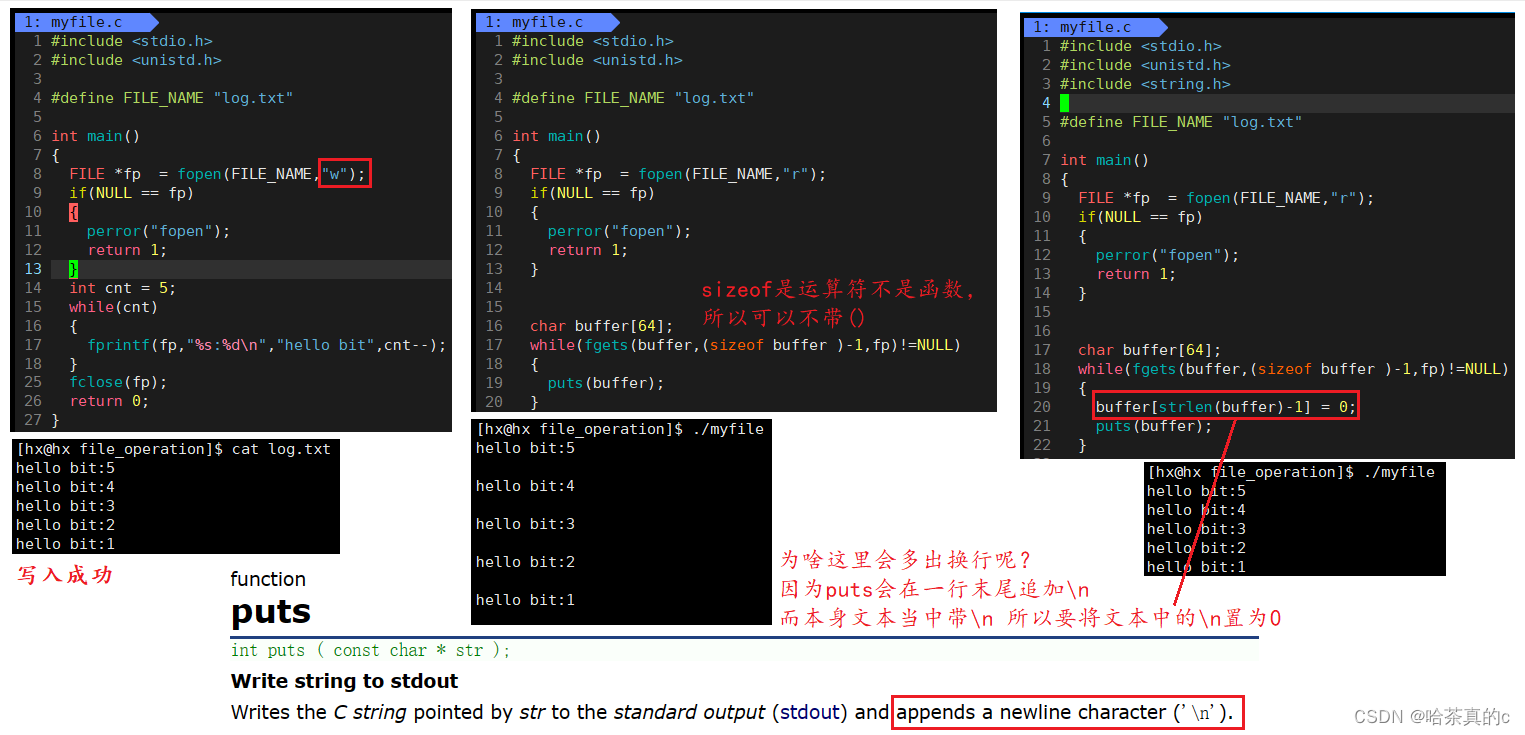Click the "int puts ( const char * str );" prototype
The image size is (1525, 735).
tap(371, 651)
